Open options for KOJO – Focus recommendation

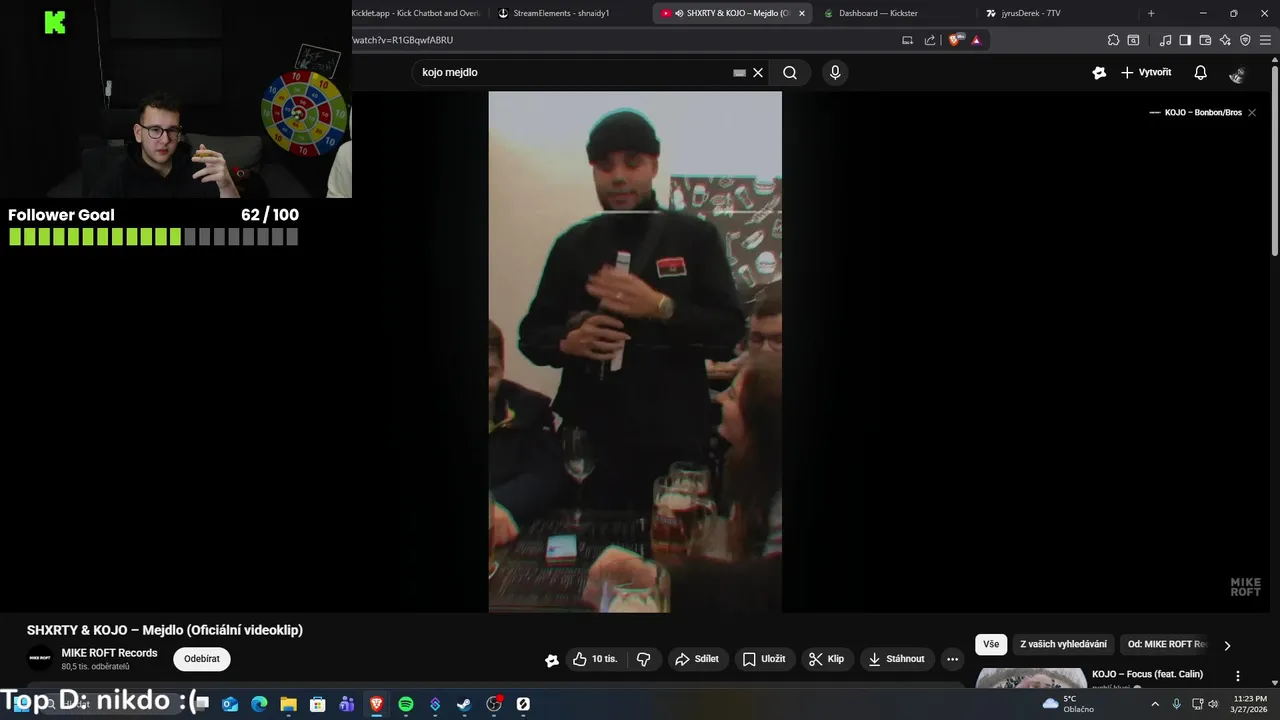(x=1238, y=676)
